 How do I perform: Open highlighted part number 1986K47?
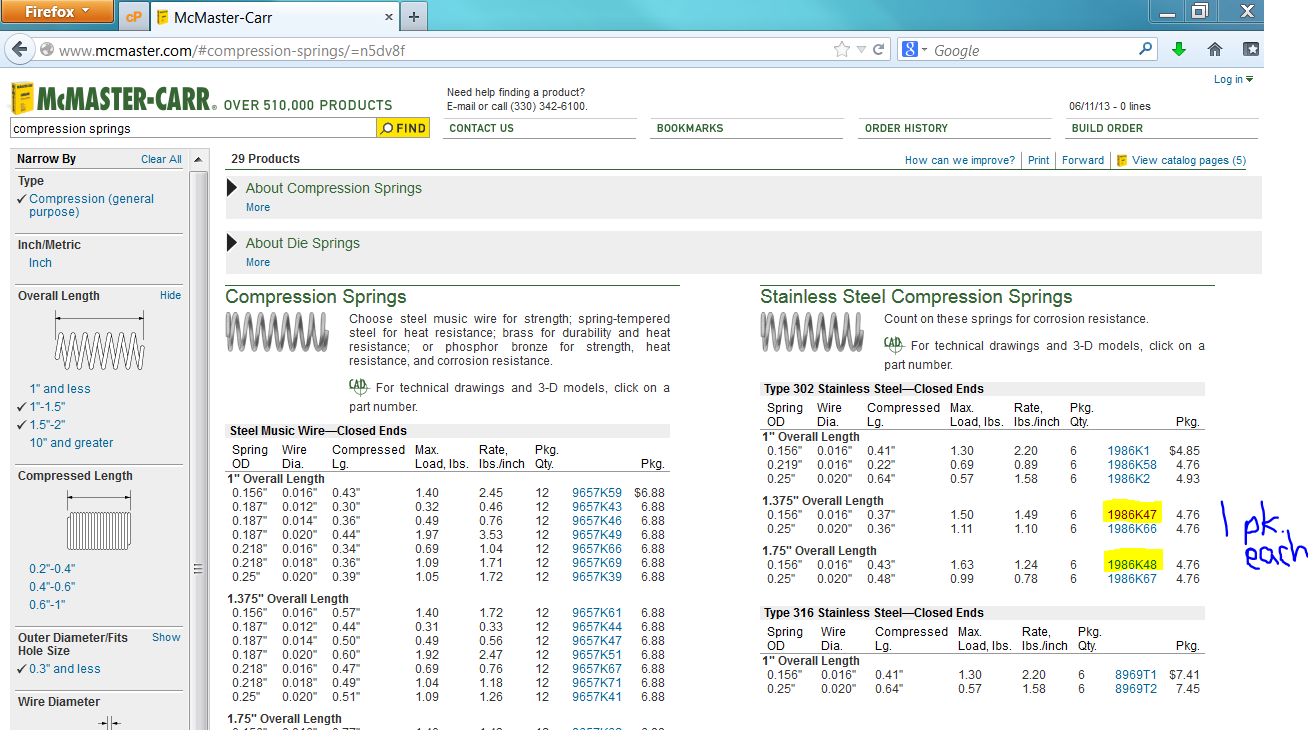(x=1132, y=515)
